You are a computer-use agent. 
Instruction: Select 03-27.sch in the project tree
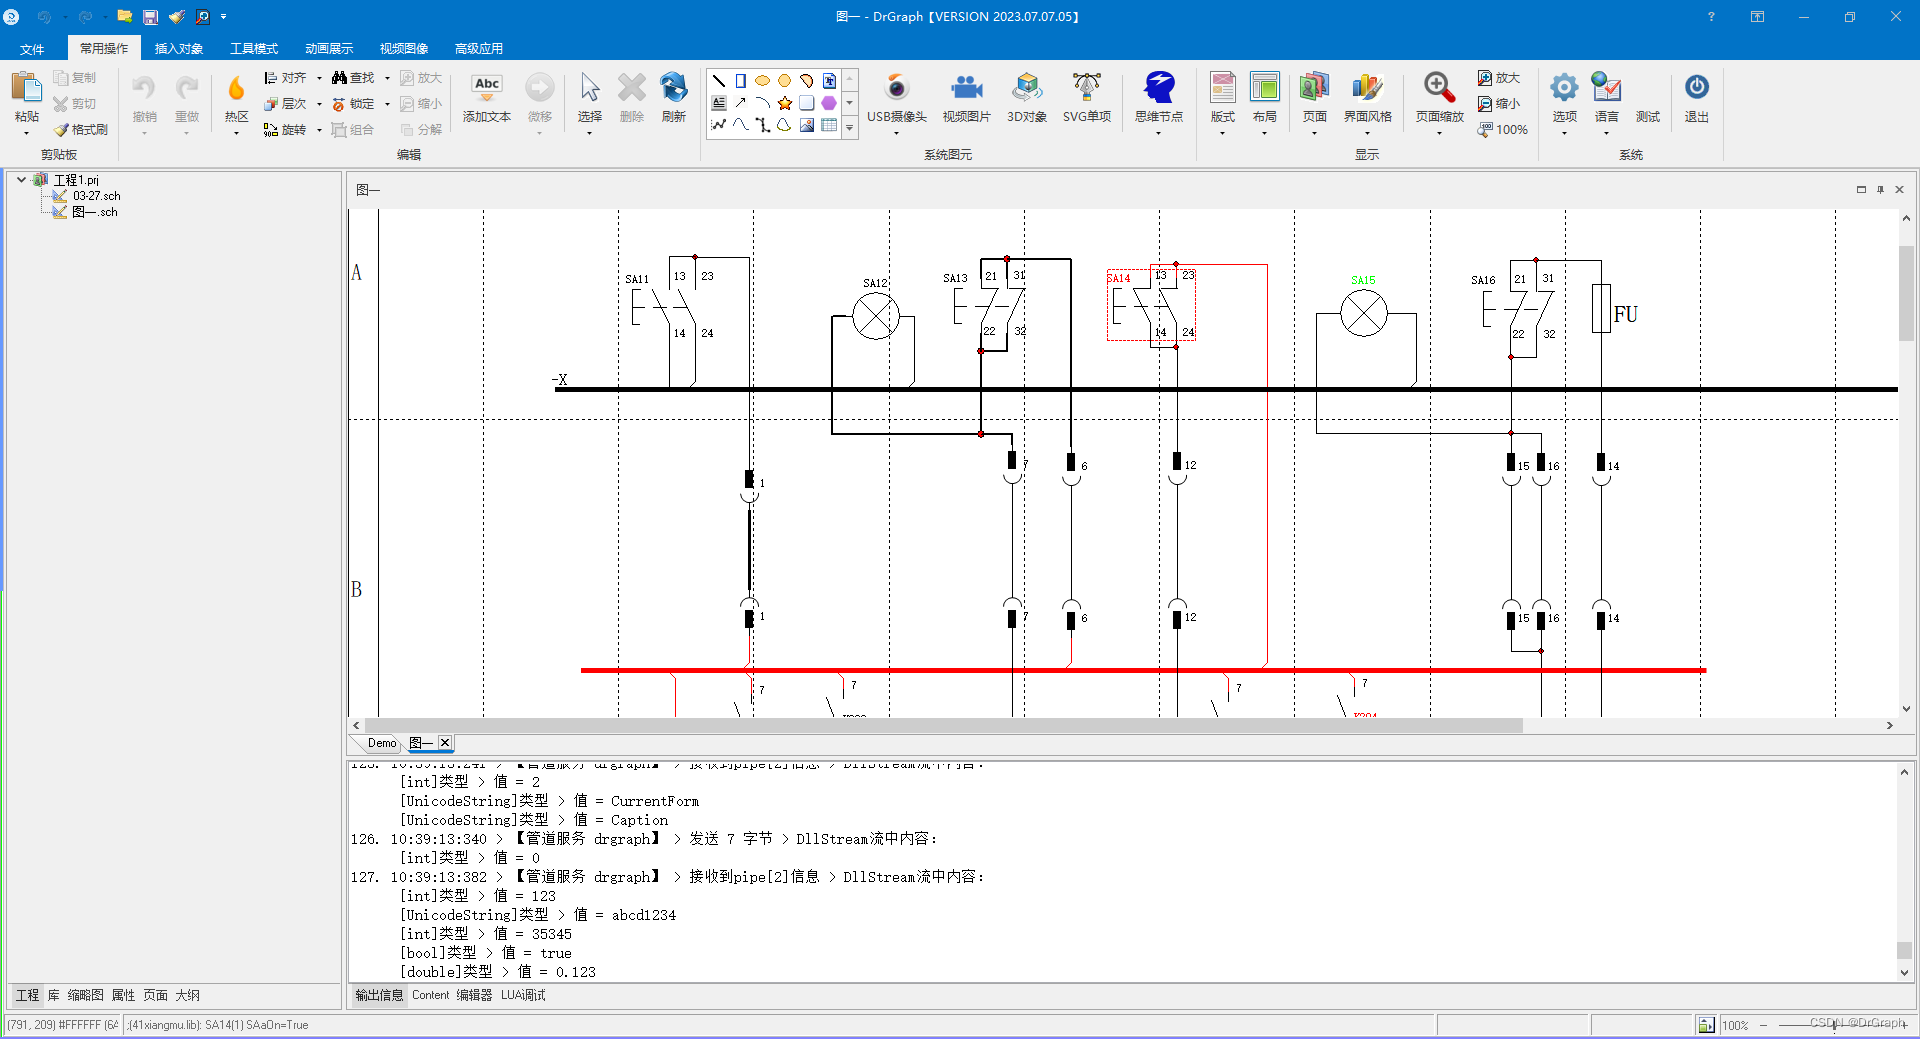pyautogui.click(x=96, y=196)
